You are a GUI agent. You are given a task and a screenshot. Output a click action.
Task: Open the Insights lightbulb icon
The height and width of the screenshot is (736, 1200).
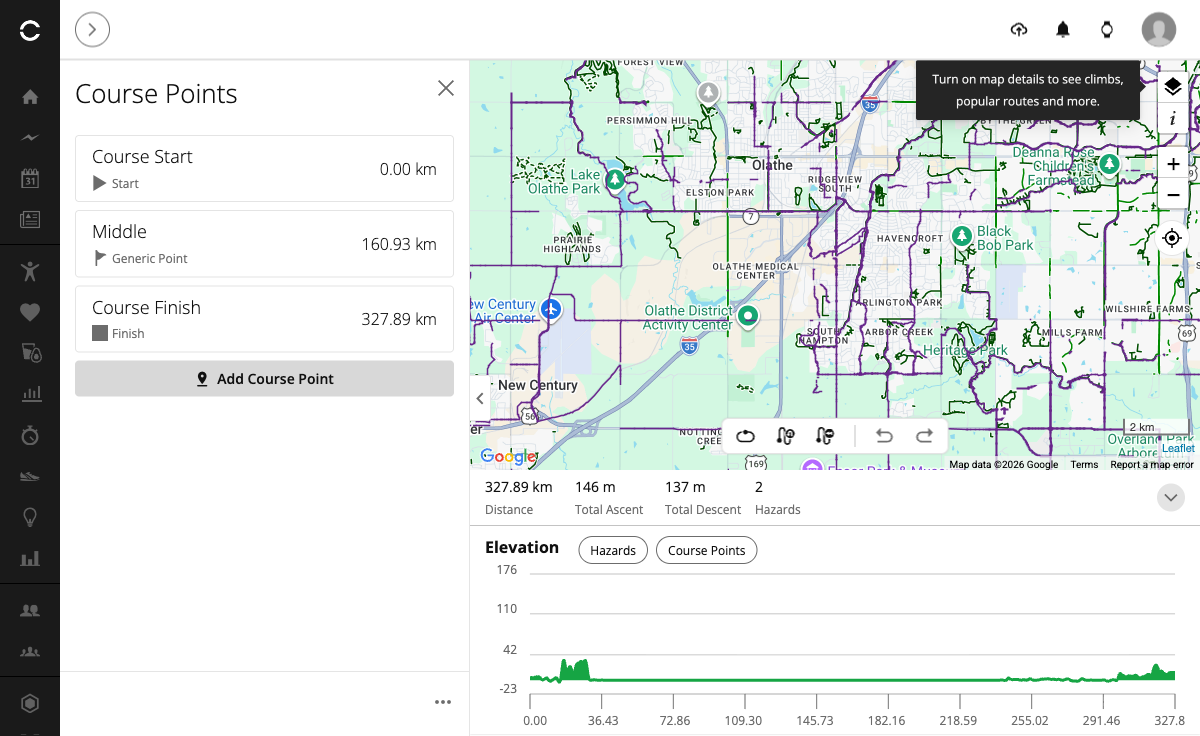click(x=30, y=517)
